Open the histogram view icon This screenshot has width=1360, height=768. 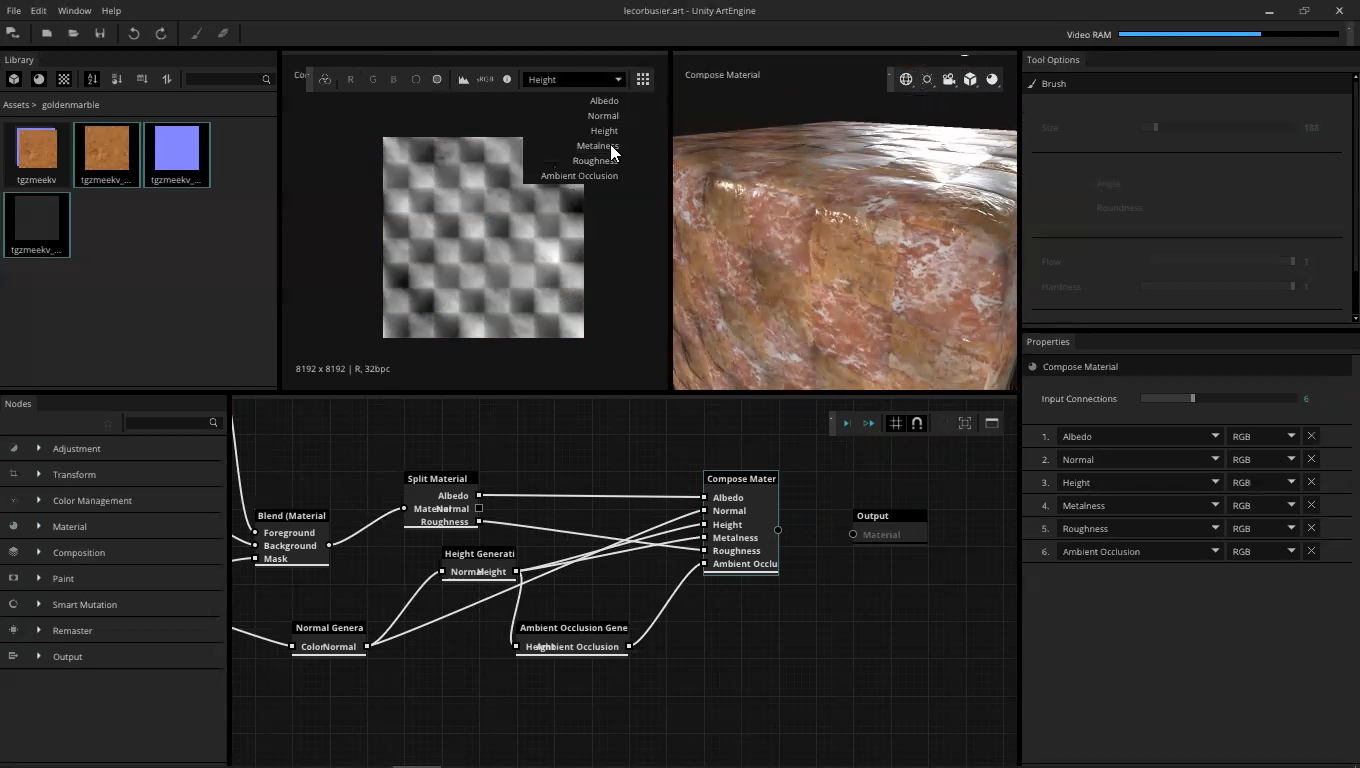(463, 79)
